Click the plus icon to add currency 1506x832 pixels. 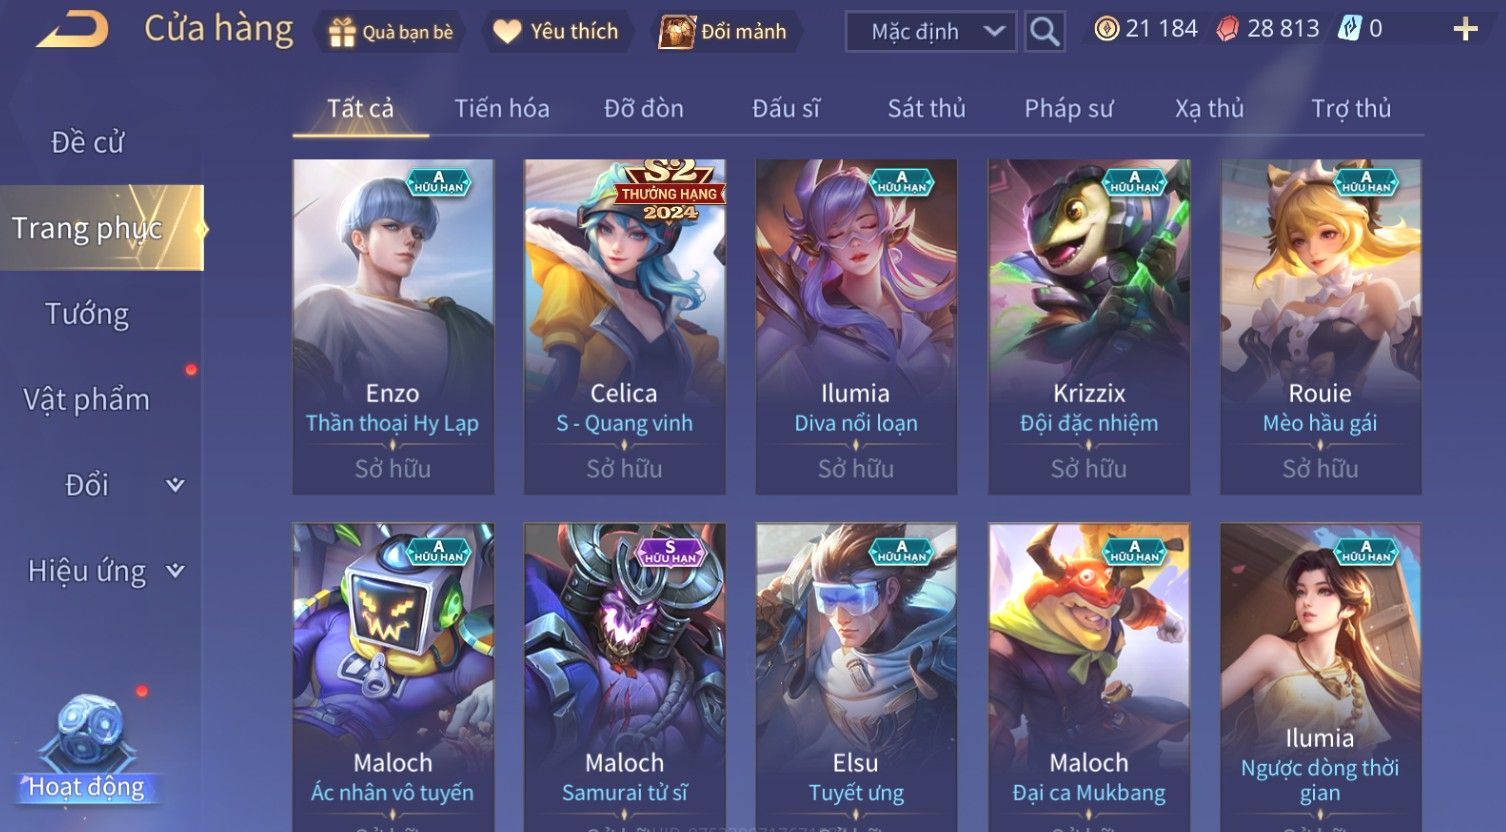tap(1465, 30)
